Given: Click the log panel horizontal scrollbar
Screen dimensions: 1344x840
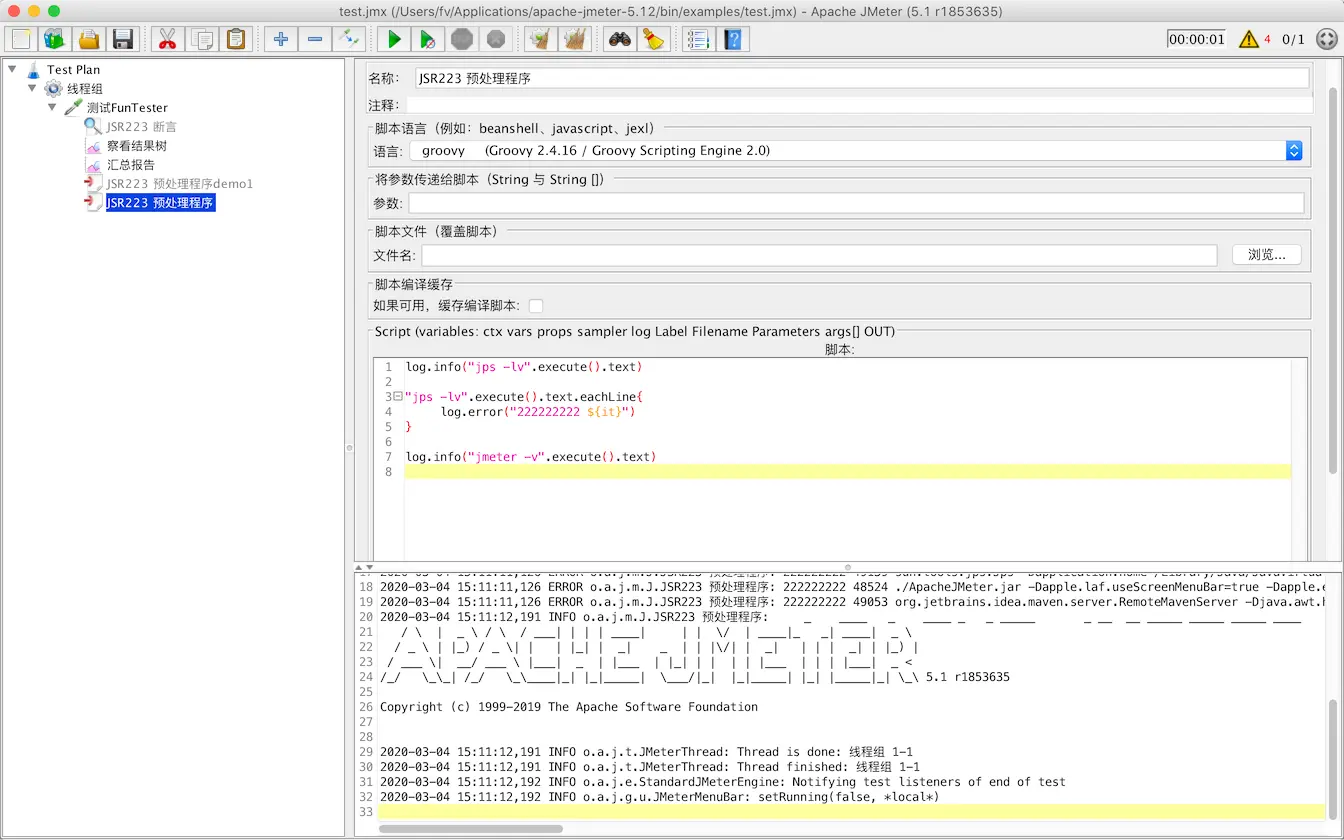Looking at the screenshot, I should 471,828.
